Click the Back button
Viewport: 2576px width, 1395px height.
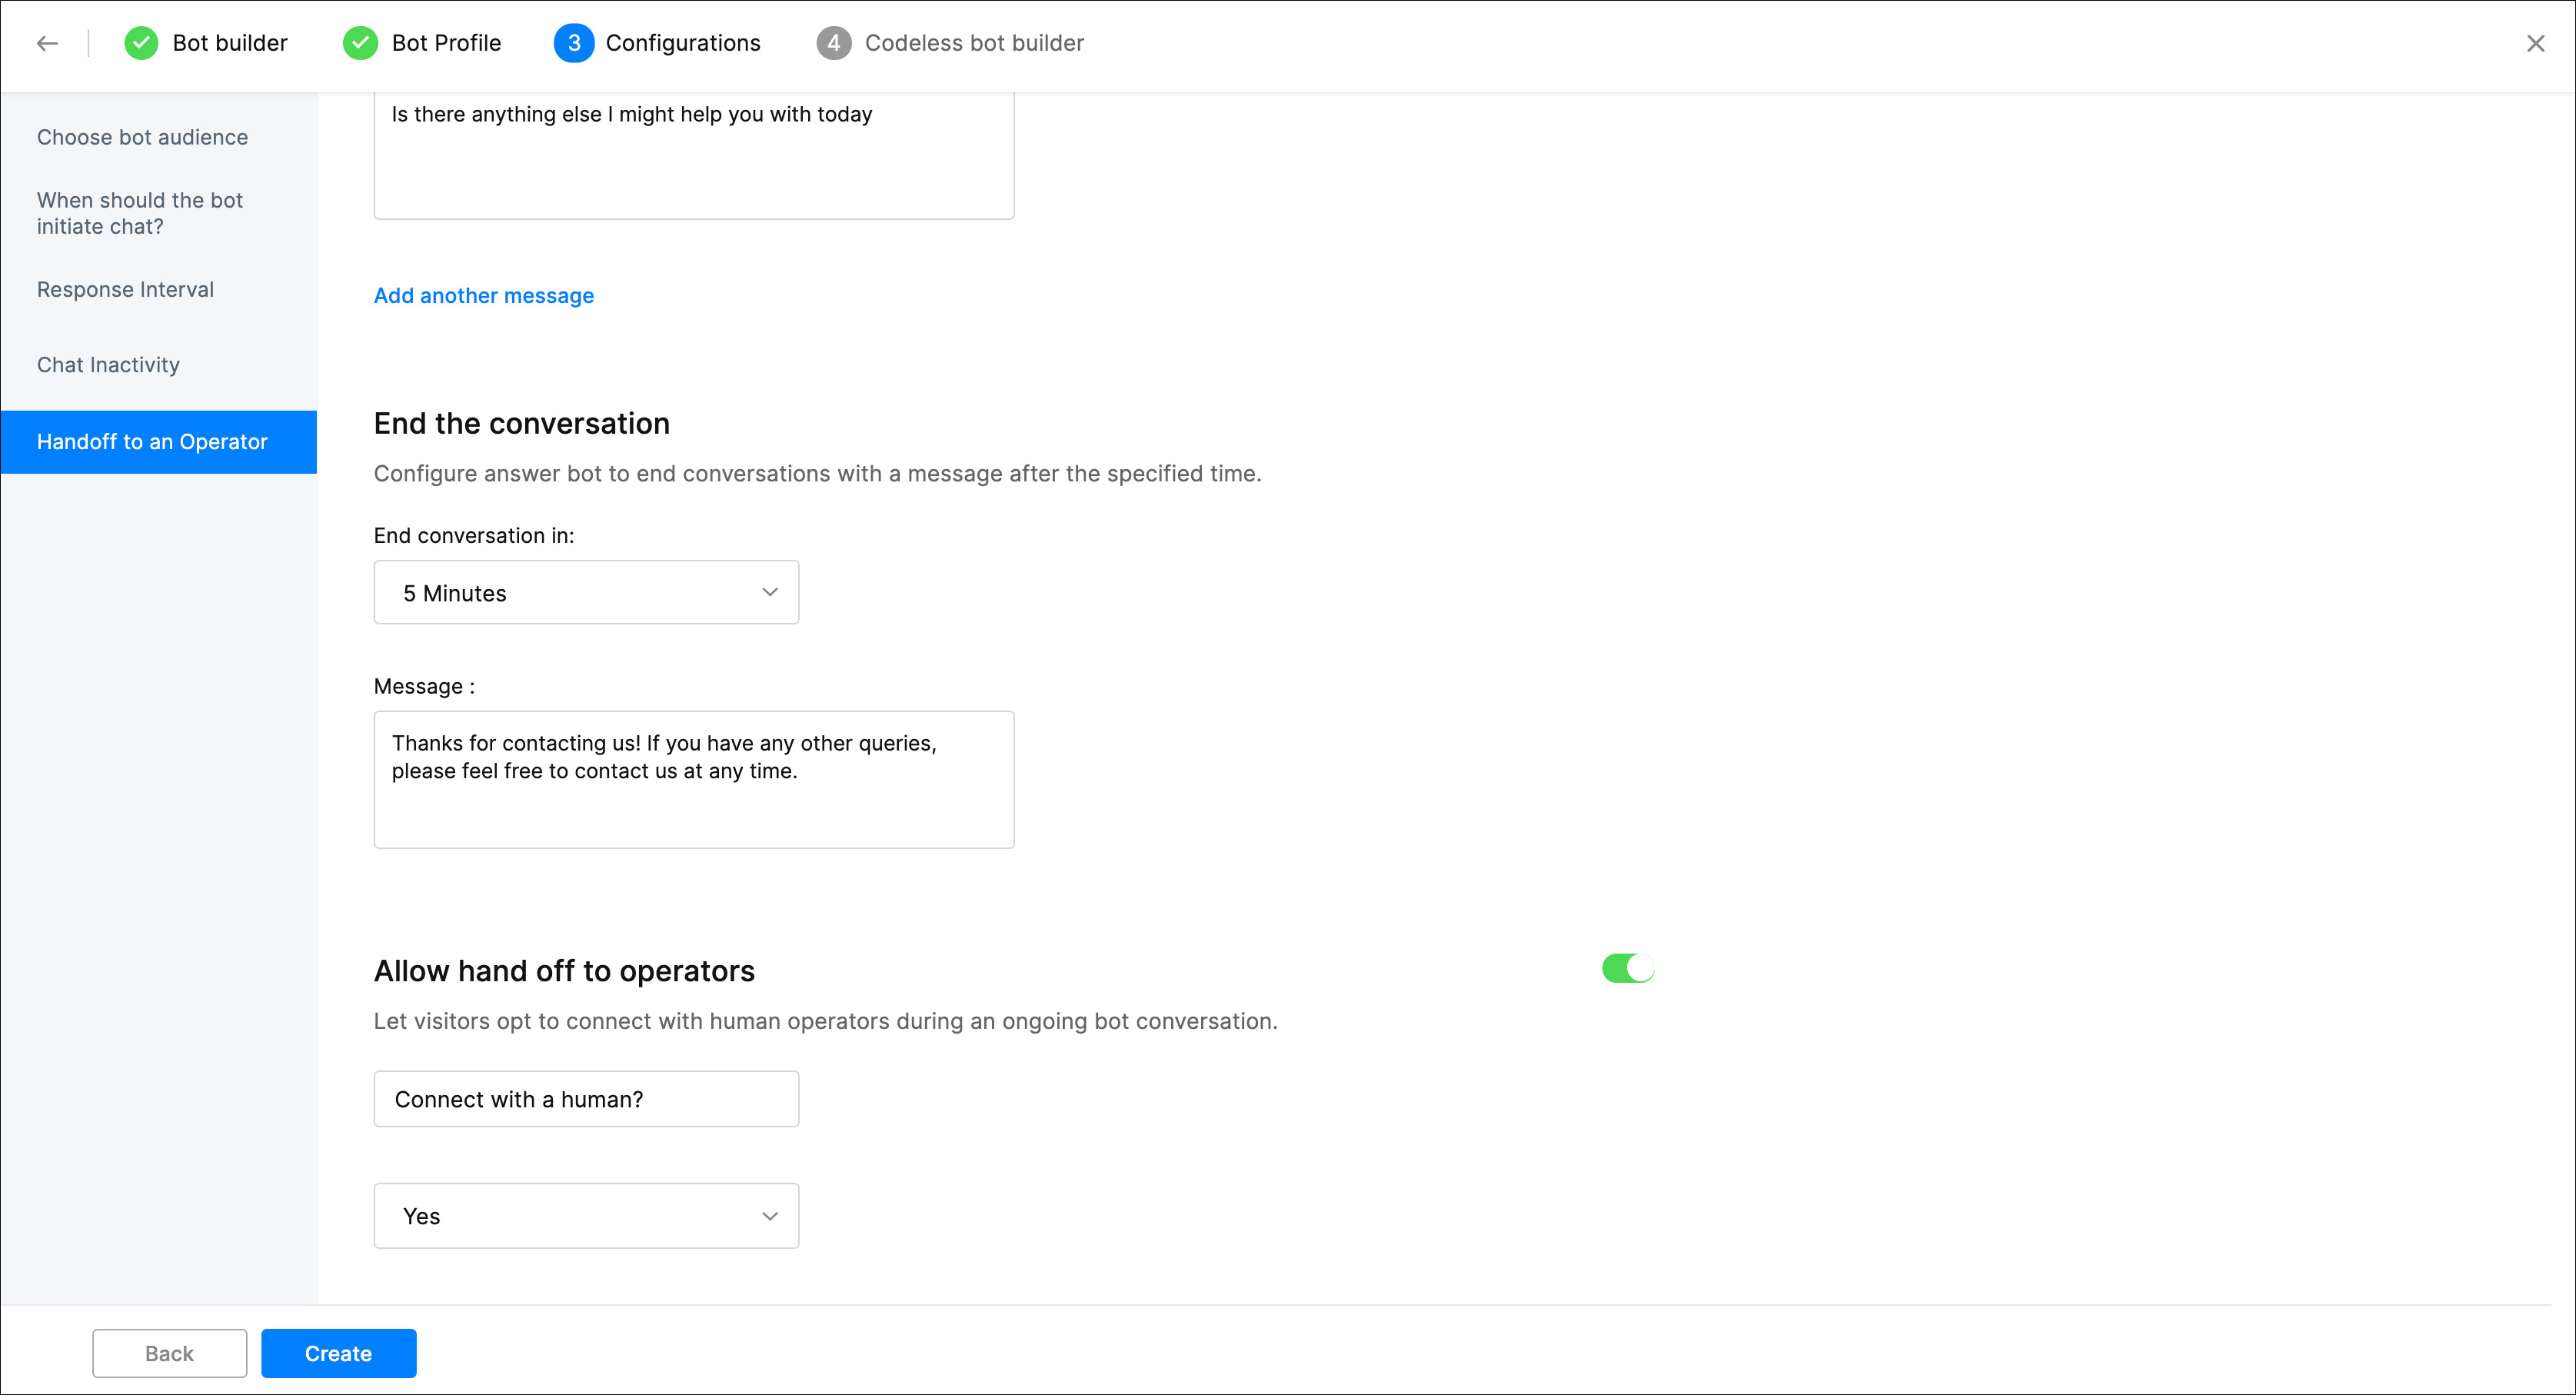click(170, 1353)
